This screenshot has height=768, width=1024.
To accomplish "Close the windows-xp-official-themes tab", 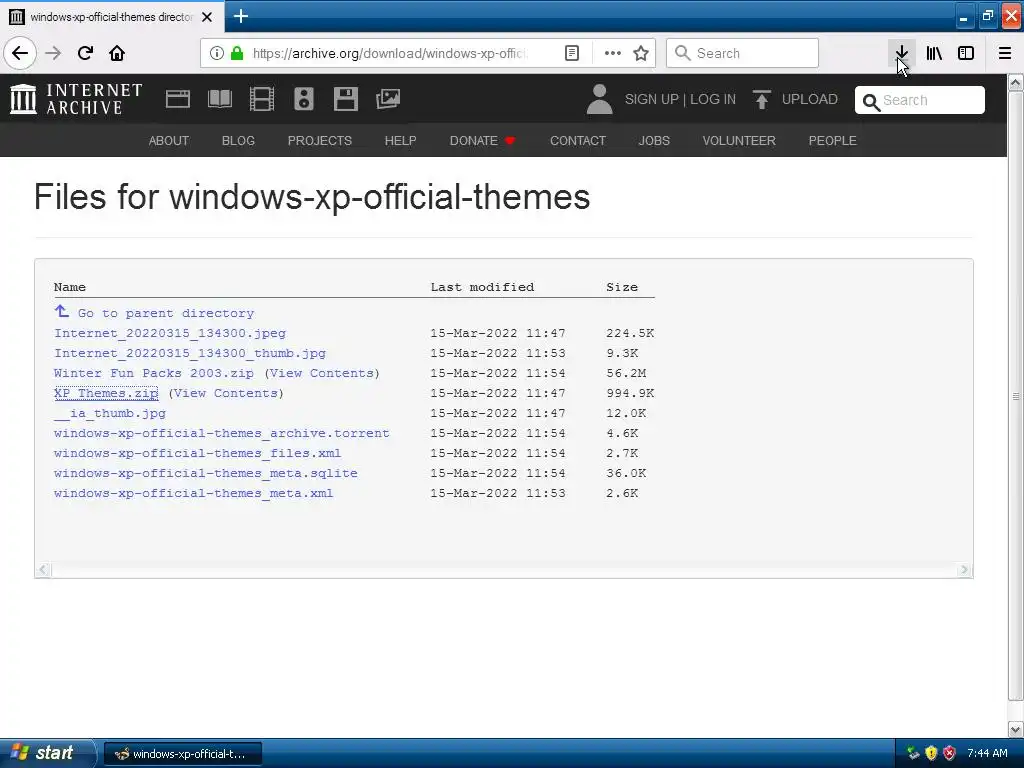I will (x=207, y=17).
